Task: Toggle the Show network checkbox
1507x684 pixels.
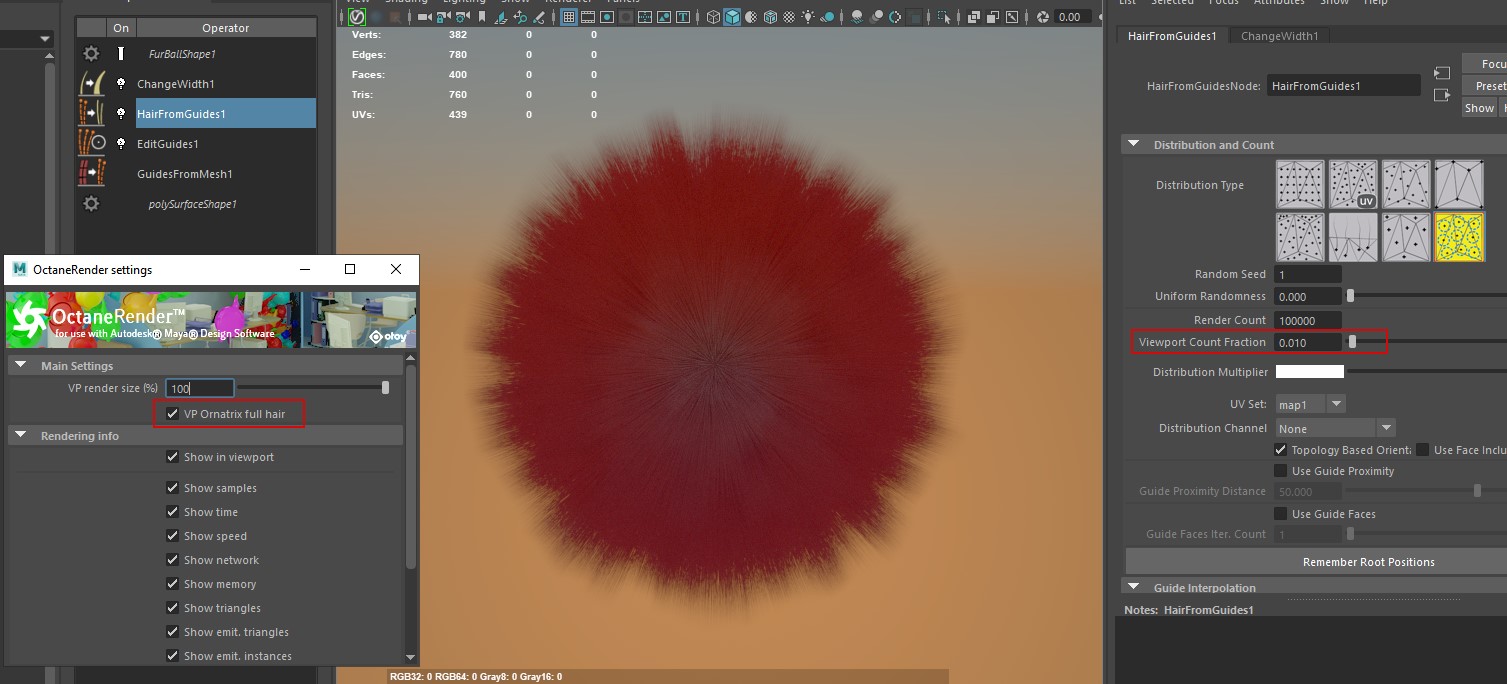Action: tap(173, 560)
